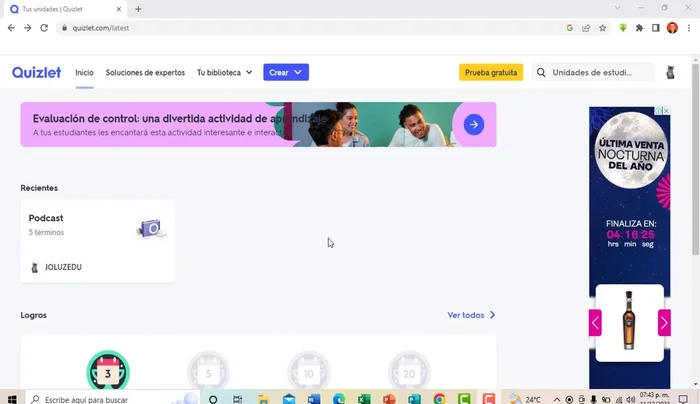Open Soluciones de expertos

(x=145, y=72)
